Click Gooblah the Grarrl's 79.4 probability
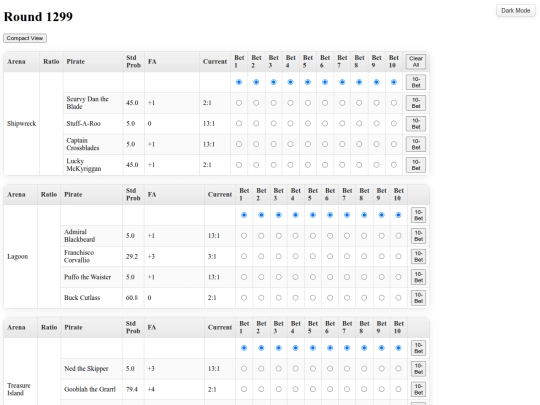The width and height of the screenshot is (540, 405). click(132, 390)
